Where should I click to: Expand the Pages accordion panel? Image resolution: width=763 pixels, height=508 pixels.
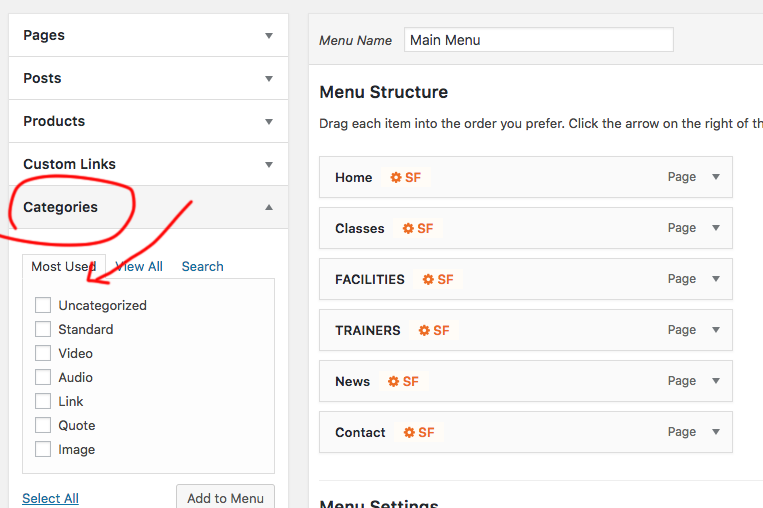click(268, 35)
